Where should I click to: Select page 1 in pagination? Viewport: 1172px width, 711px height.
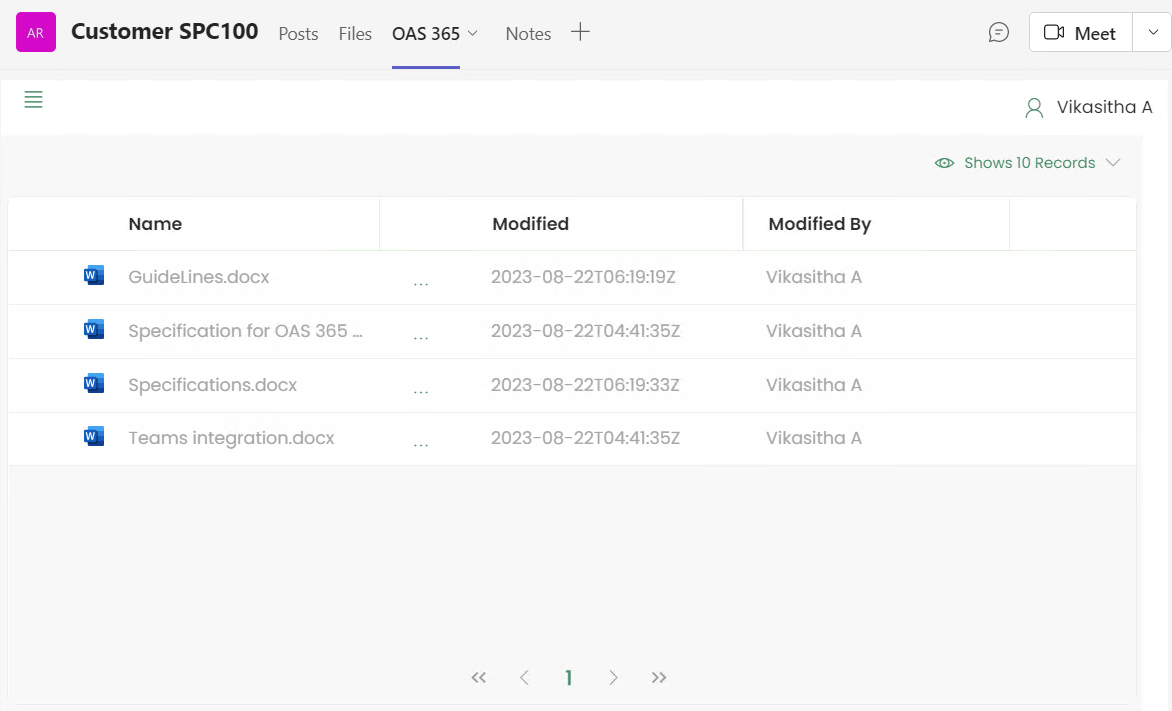pos(568,678)
